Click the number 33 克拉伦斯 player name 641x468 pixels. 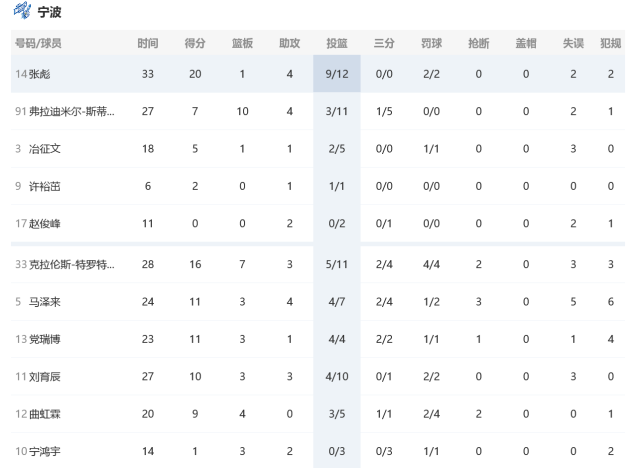click(72, 264)
